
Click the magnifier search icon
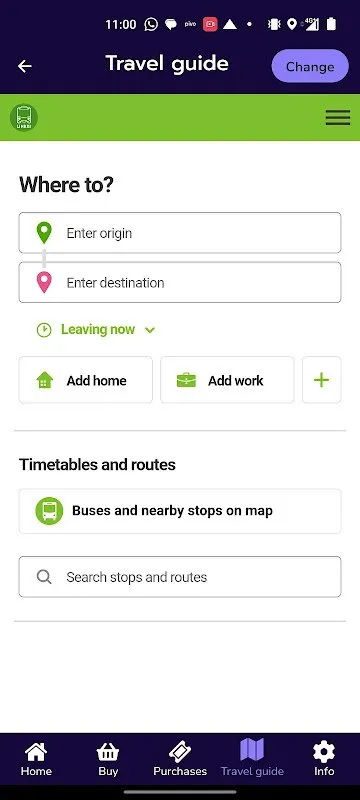click(x=44, y=577)
